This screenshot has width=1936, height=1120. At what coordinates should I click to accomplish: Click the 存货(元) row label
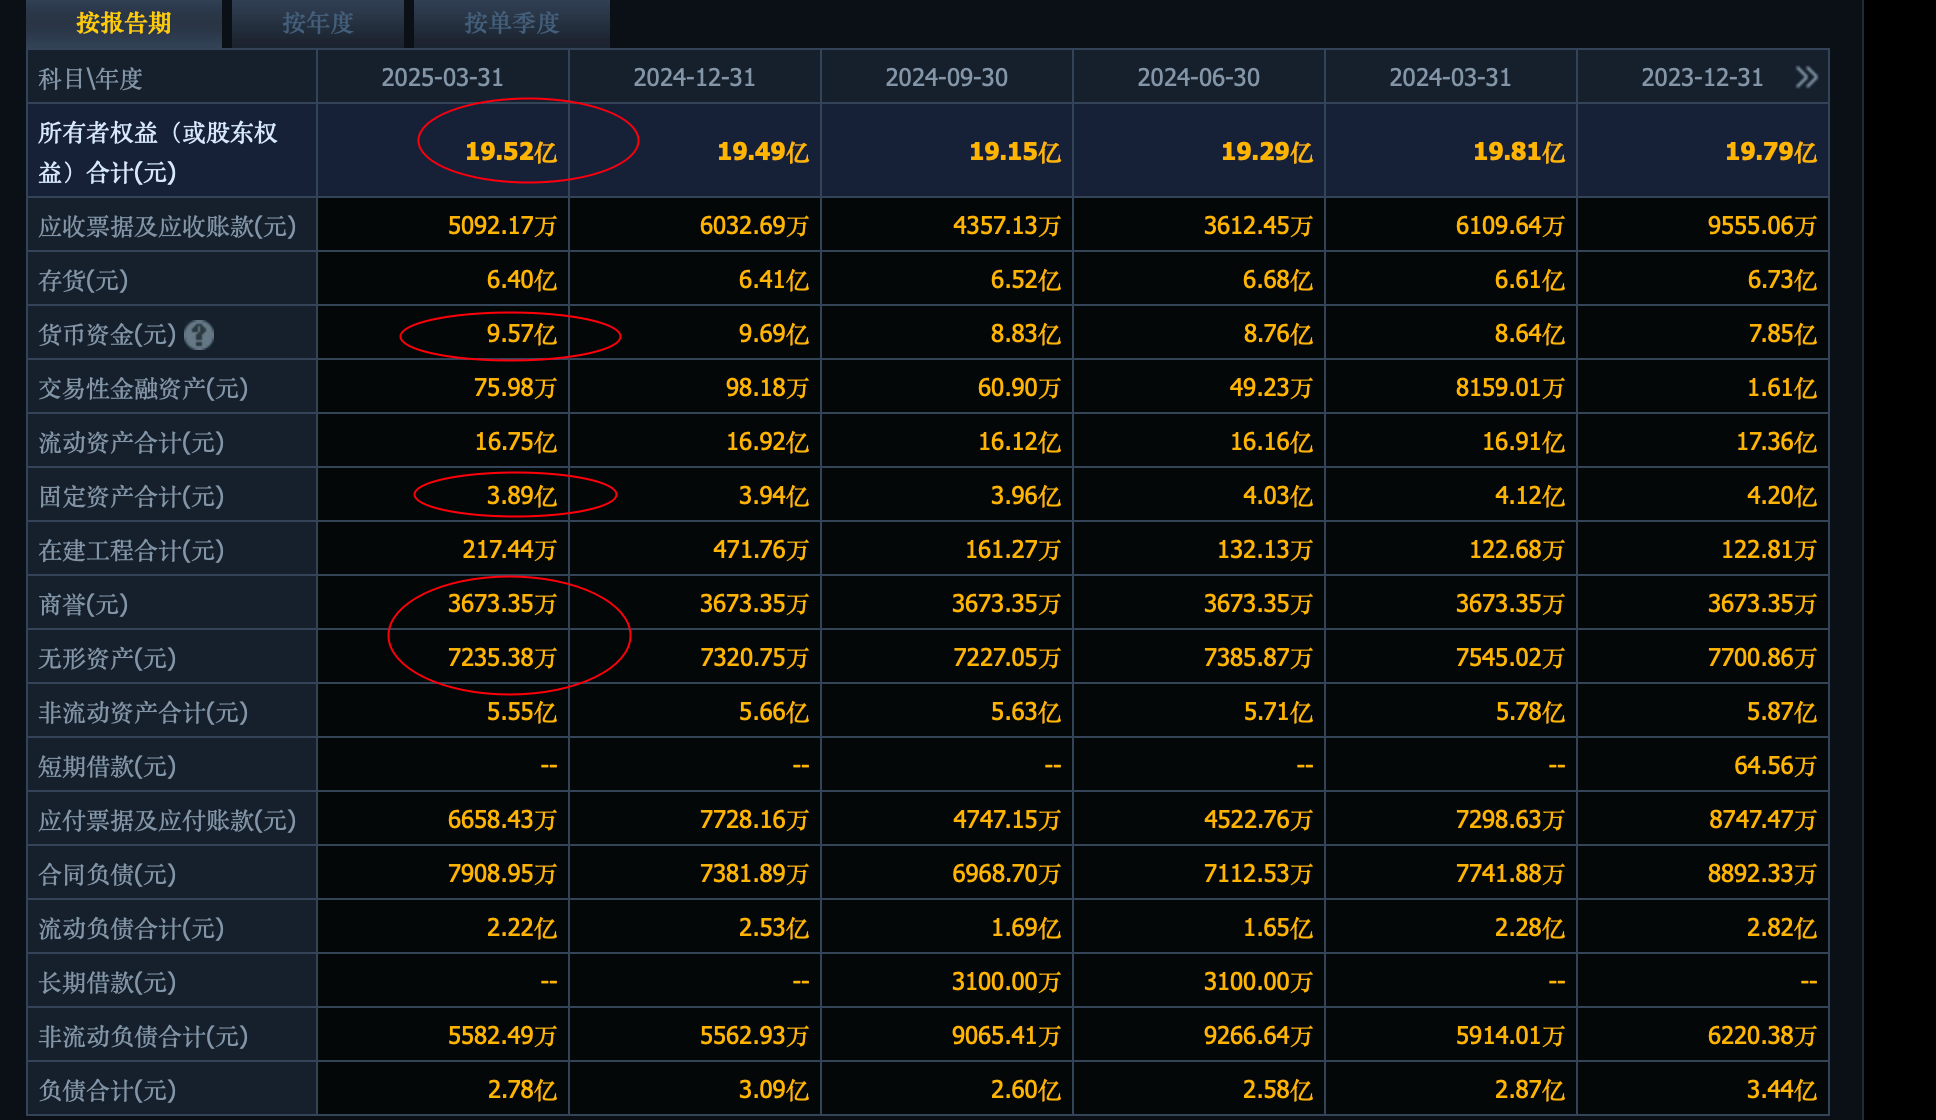click(83, 280)
